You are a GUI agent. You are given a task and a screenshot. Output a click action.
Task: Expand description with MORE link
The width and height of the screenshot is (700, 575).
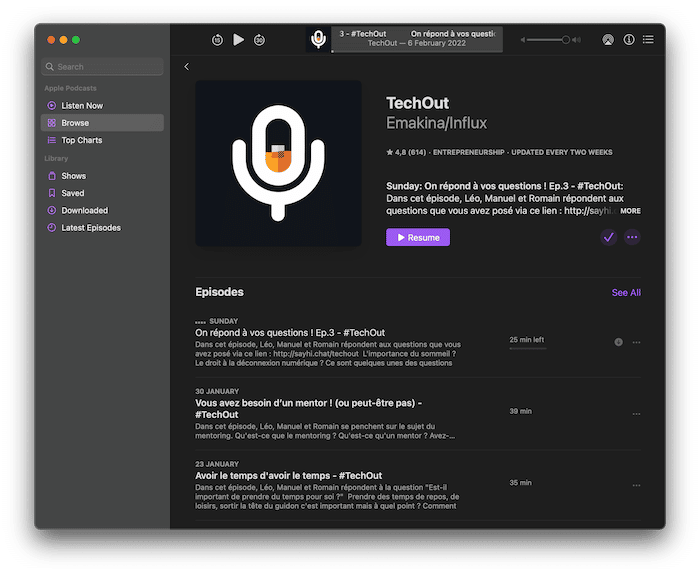[x=630, y=211]
